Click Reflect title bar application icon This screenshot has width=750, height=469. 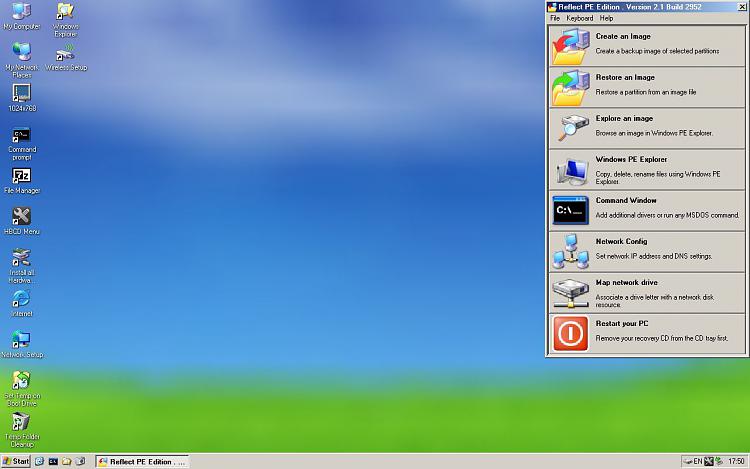click(x=552, y=7)
